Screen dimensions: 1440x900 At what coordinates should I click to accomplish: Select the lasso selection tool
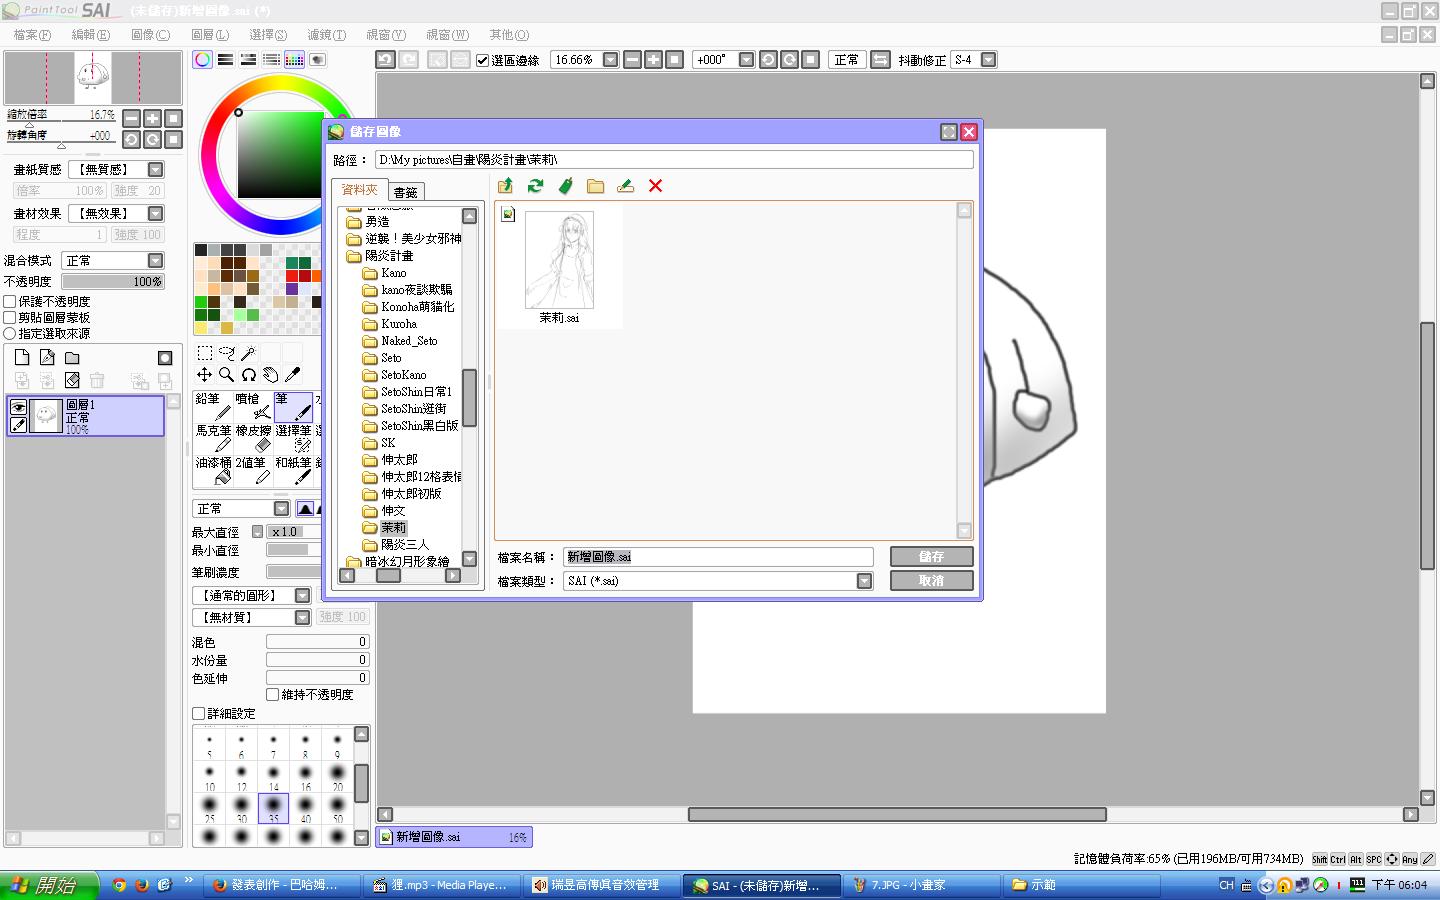226,352
